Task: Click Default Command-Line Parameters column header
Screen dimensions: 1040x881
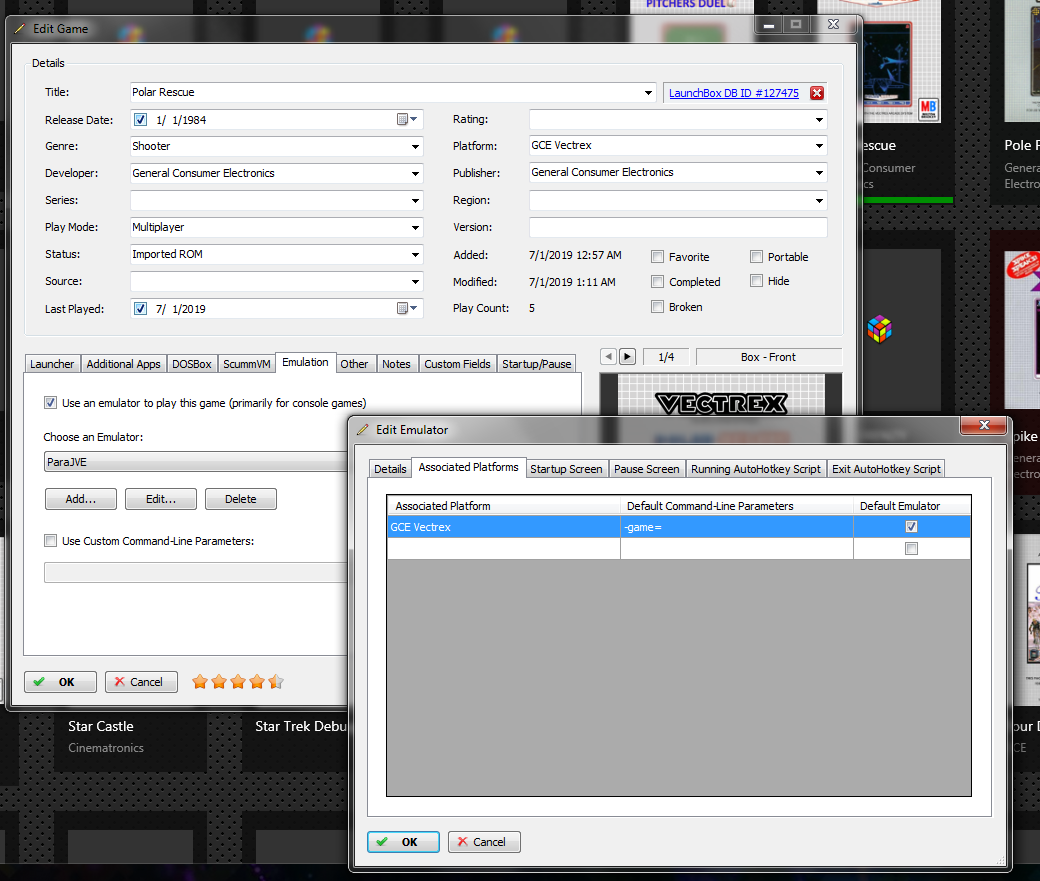Action: (737, 506)
